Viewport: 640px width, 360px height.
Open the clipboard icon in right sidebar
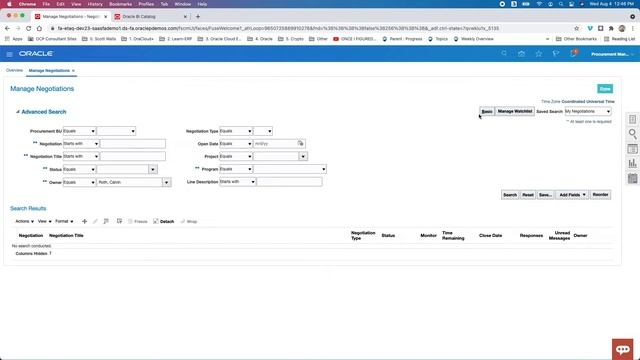pyautogui.click(x=632, y=178)
